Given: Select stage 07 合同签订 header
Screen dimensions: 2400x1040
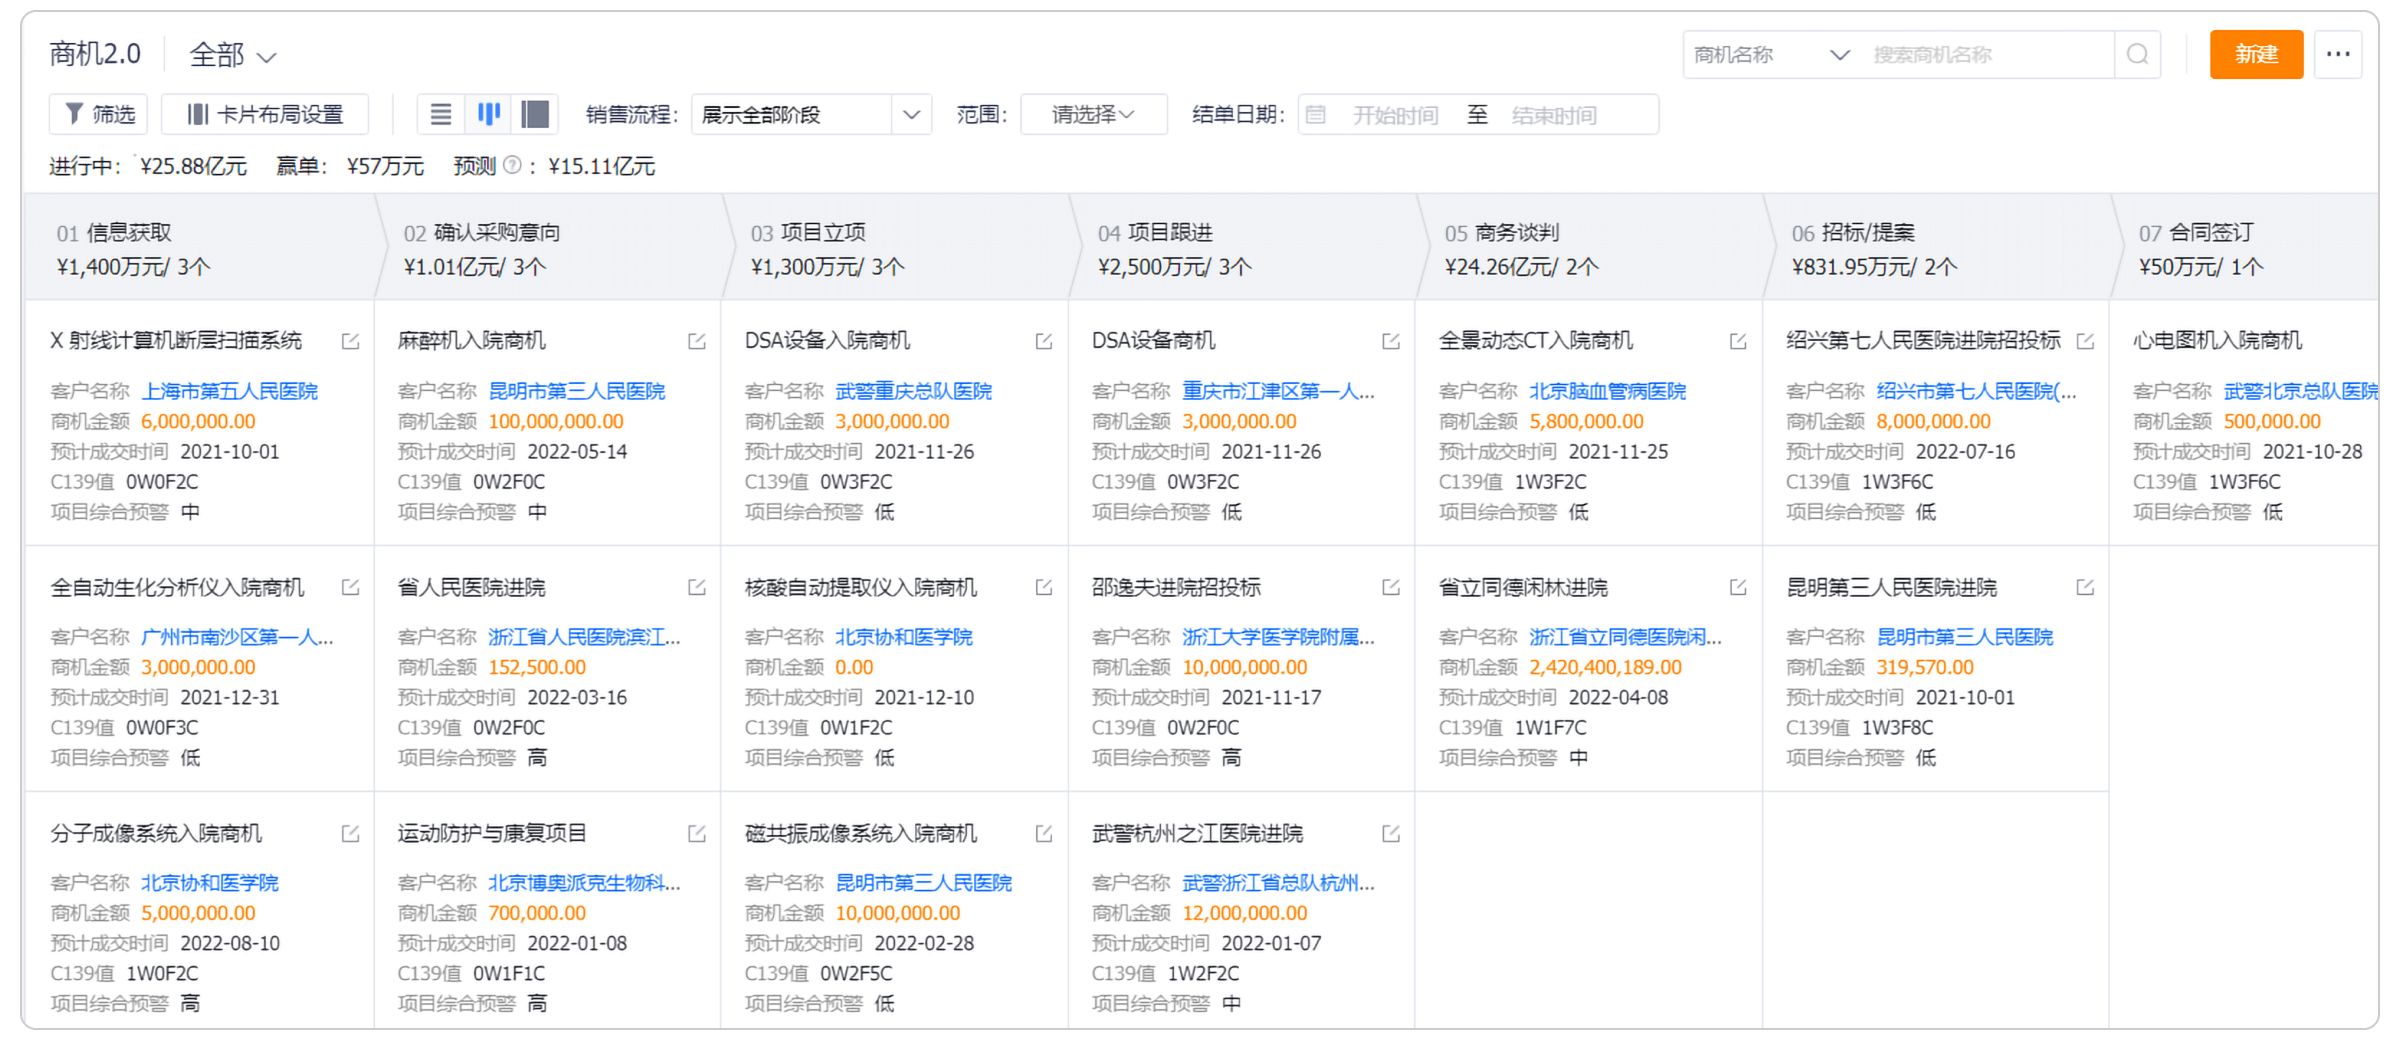Looking at the screenshot, I should click(2246, 248).
